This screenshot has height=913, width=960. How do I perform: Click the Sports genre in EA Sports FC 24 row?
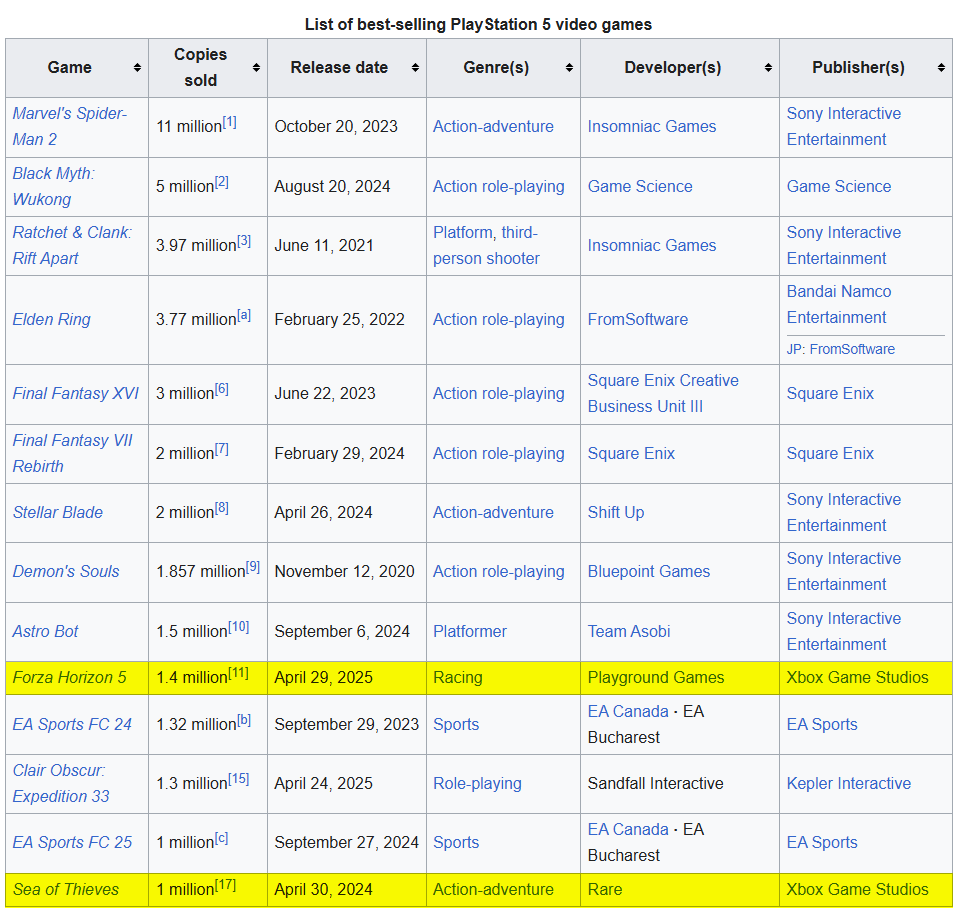[x=456, y=724]
